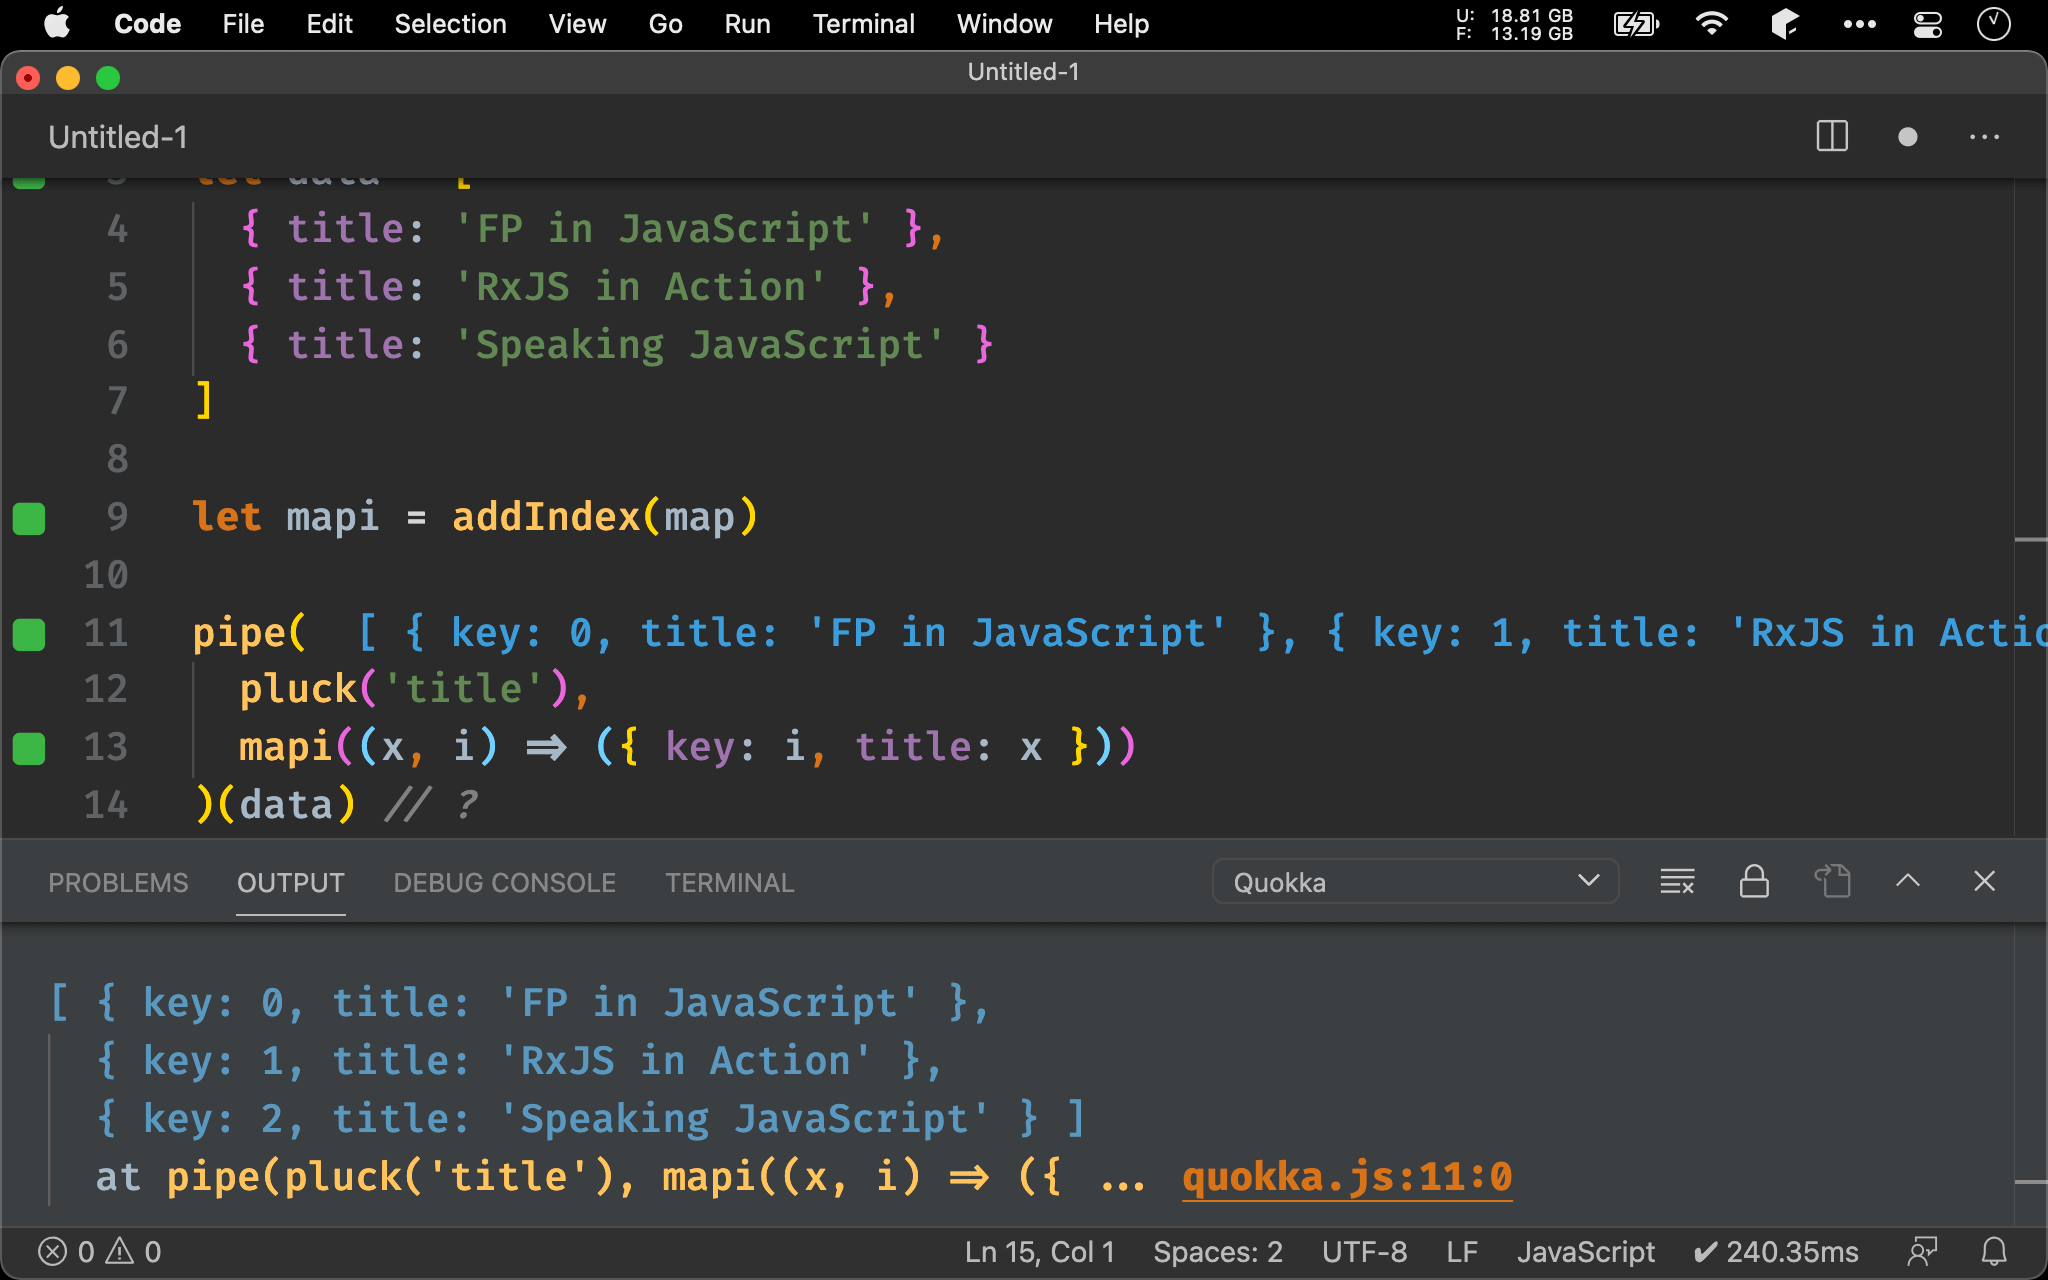
Task: Click the green Quokka gutter indicator on line 11
Action: click(x=29, y=634)
